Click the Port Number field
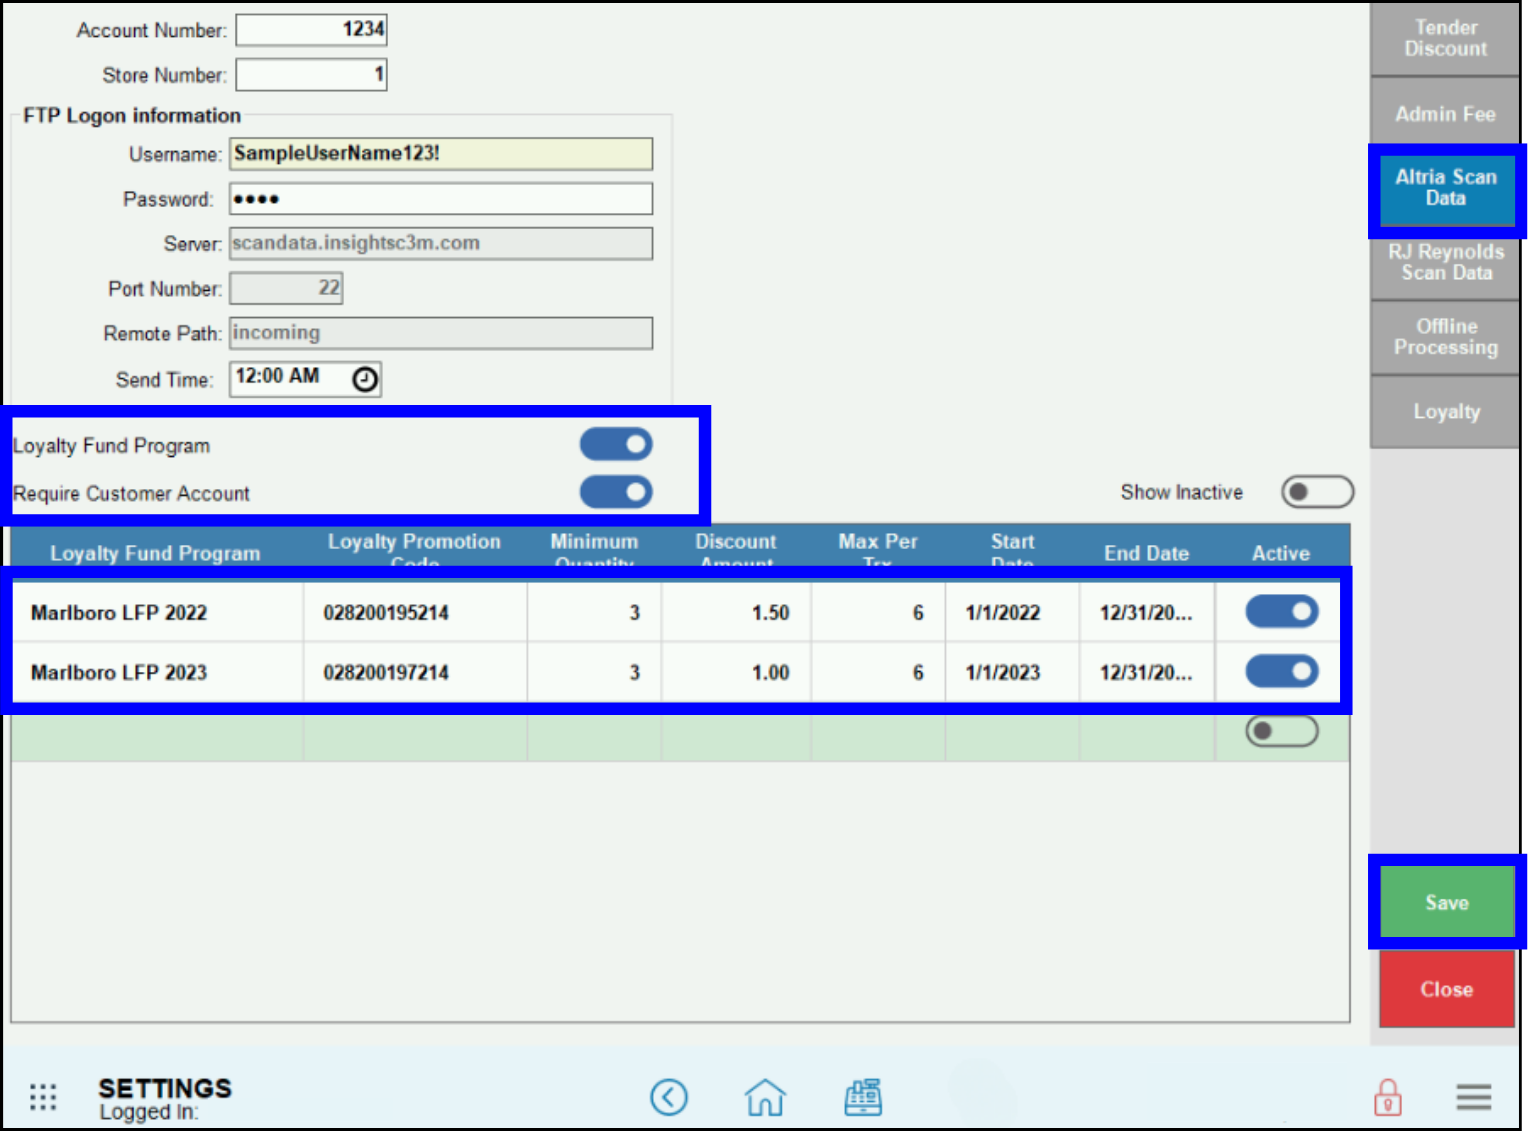This screenshot has height=1131, width=1528. (x=286, y=288)
